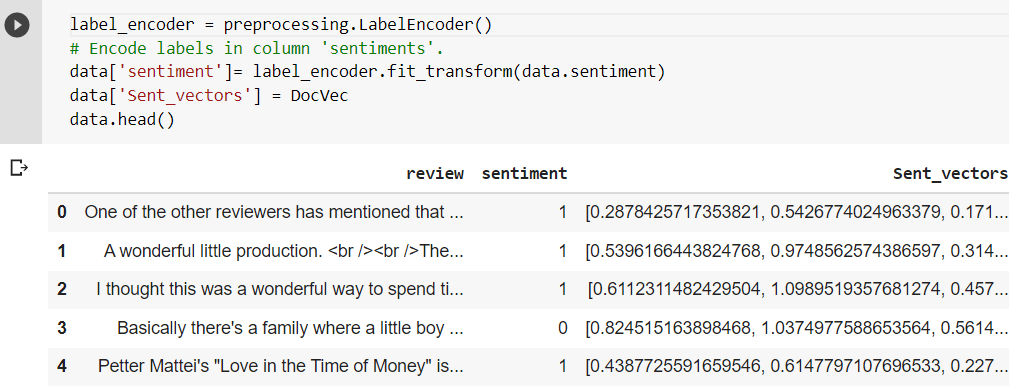Select the Sent_vectors column header

950,174
